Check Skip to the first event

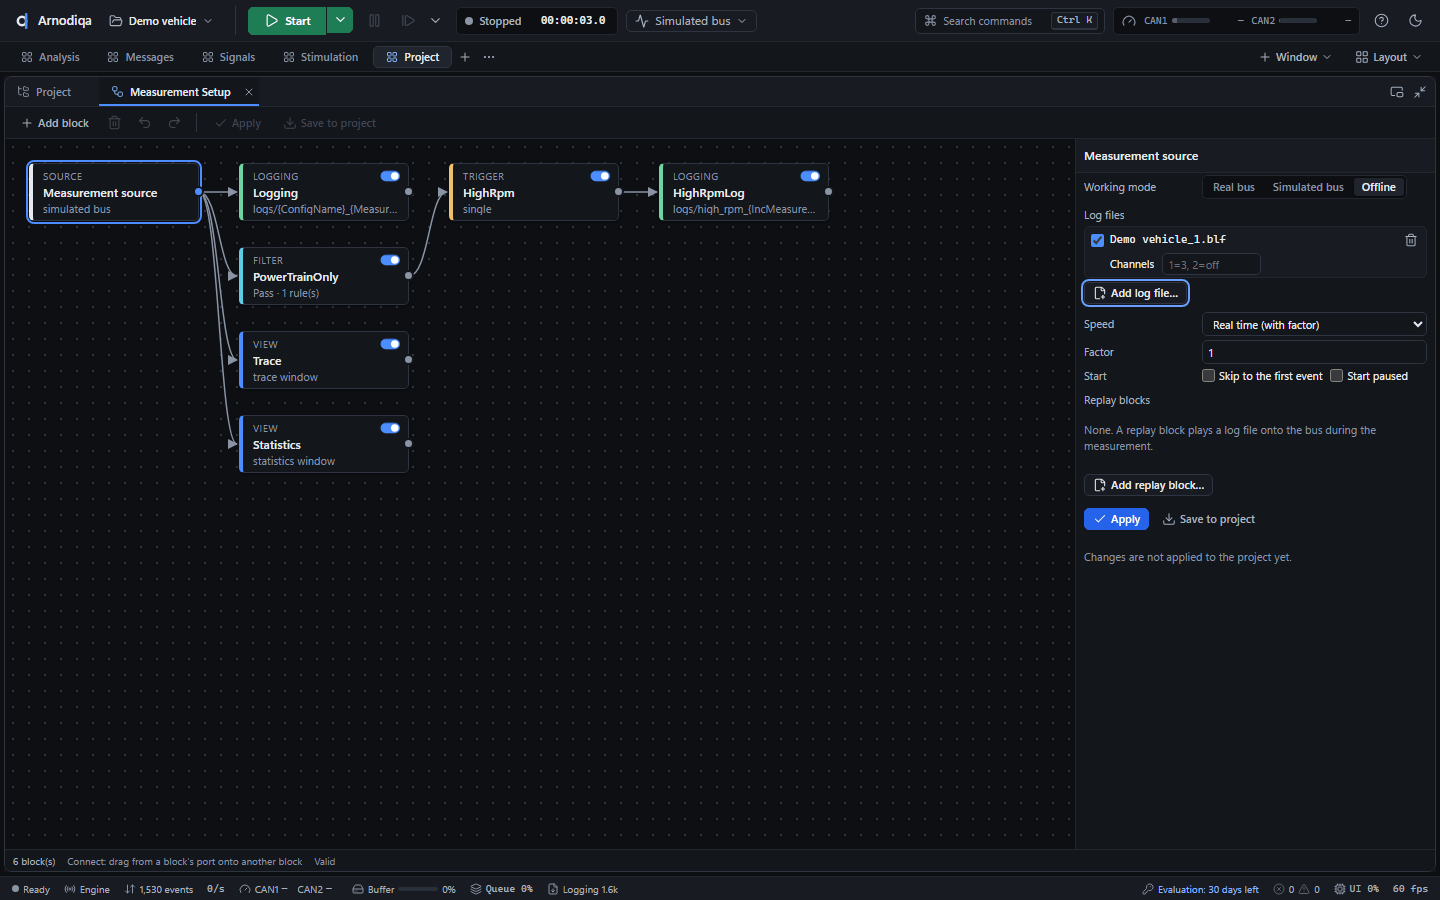[1208, 376]
